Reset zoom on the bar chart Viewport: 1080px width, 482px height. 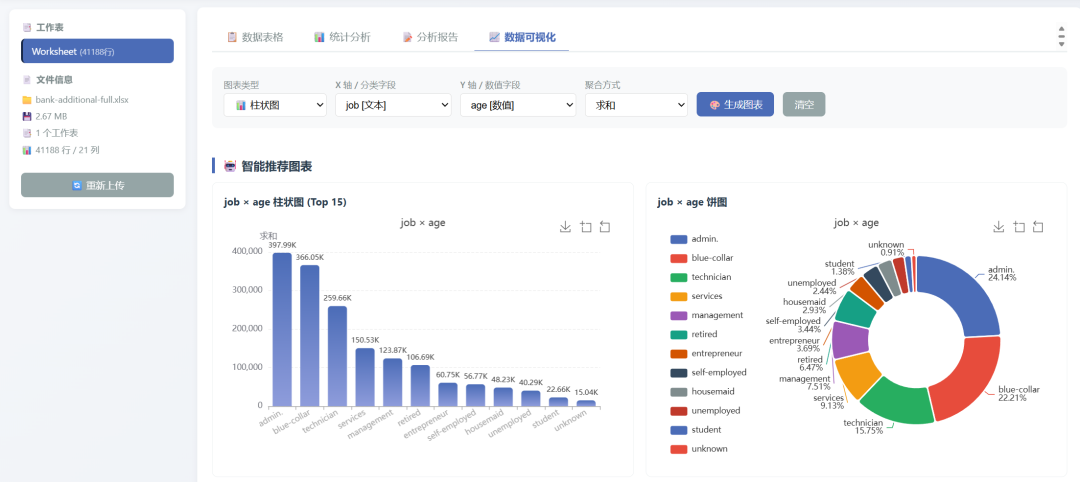pos(605,227)
